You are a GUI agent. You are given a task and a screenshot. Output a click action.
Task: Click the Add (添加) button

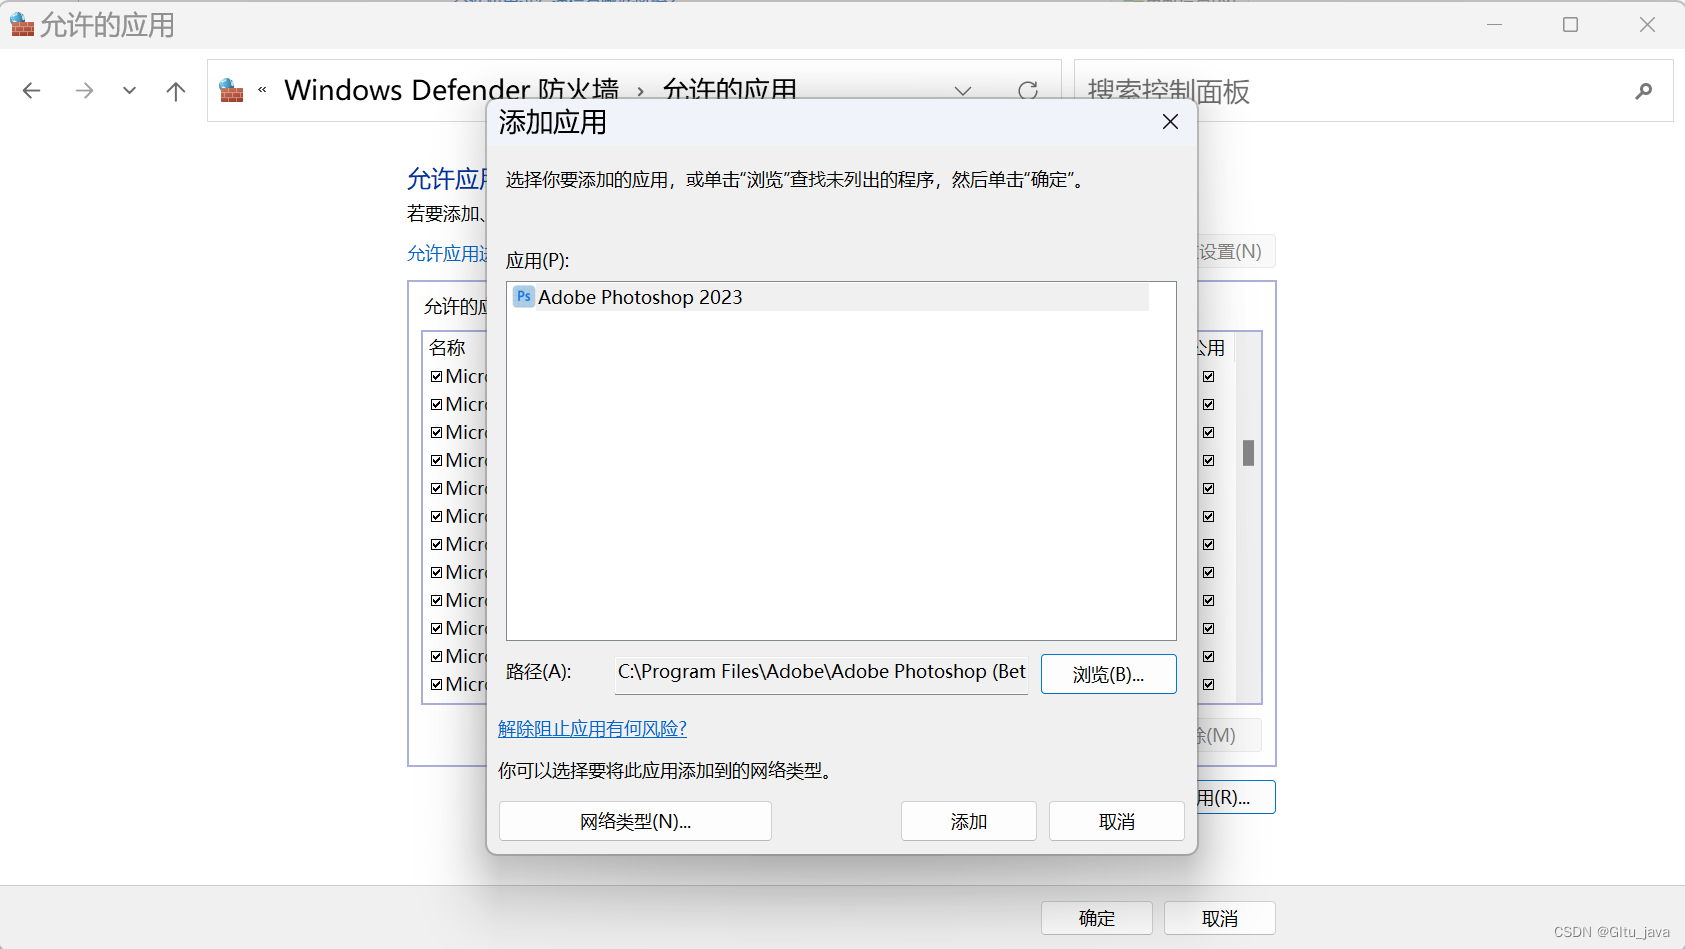(968, 821)
